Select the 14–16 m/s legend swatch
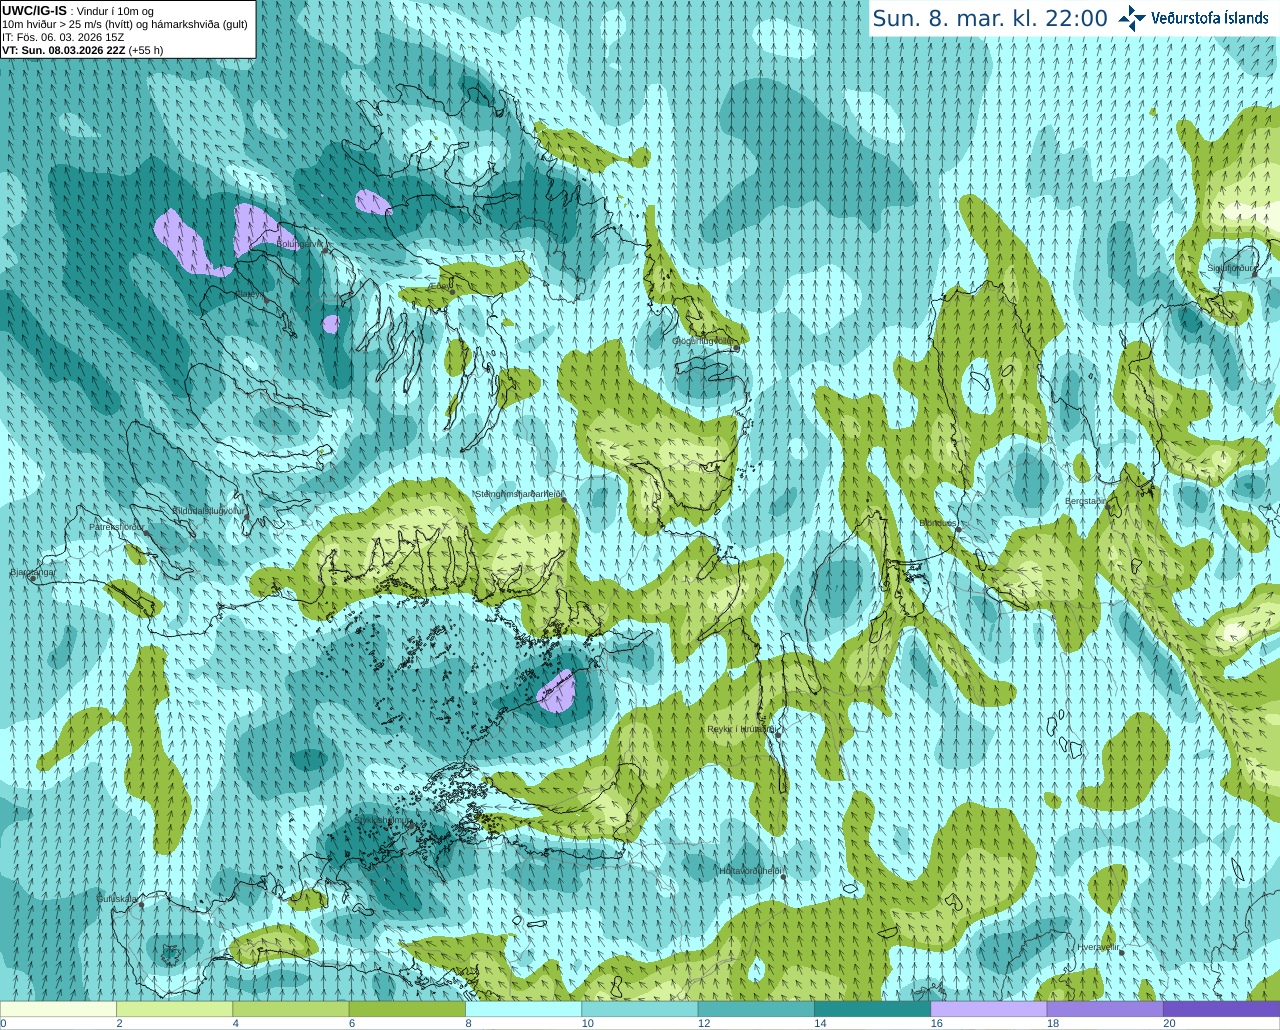 (872, 1009)
